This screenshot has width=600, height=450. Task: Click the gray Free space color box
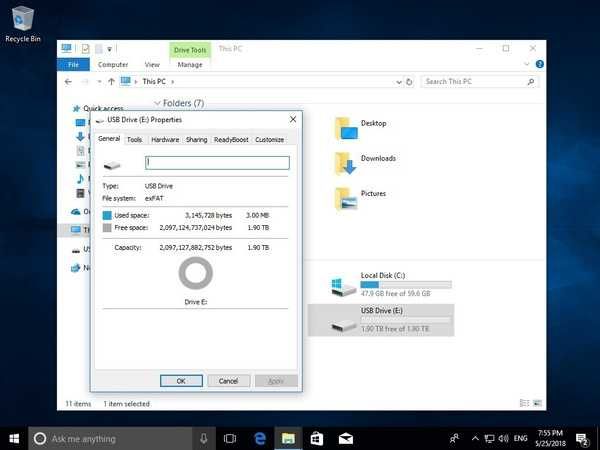coord(107,228)
